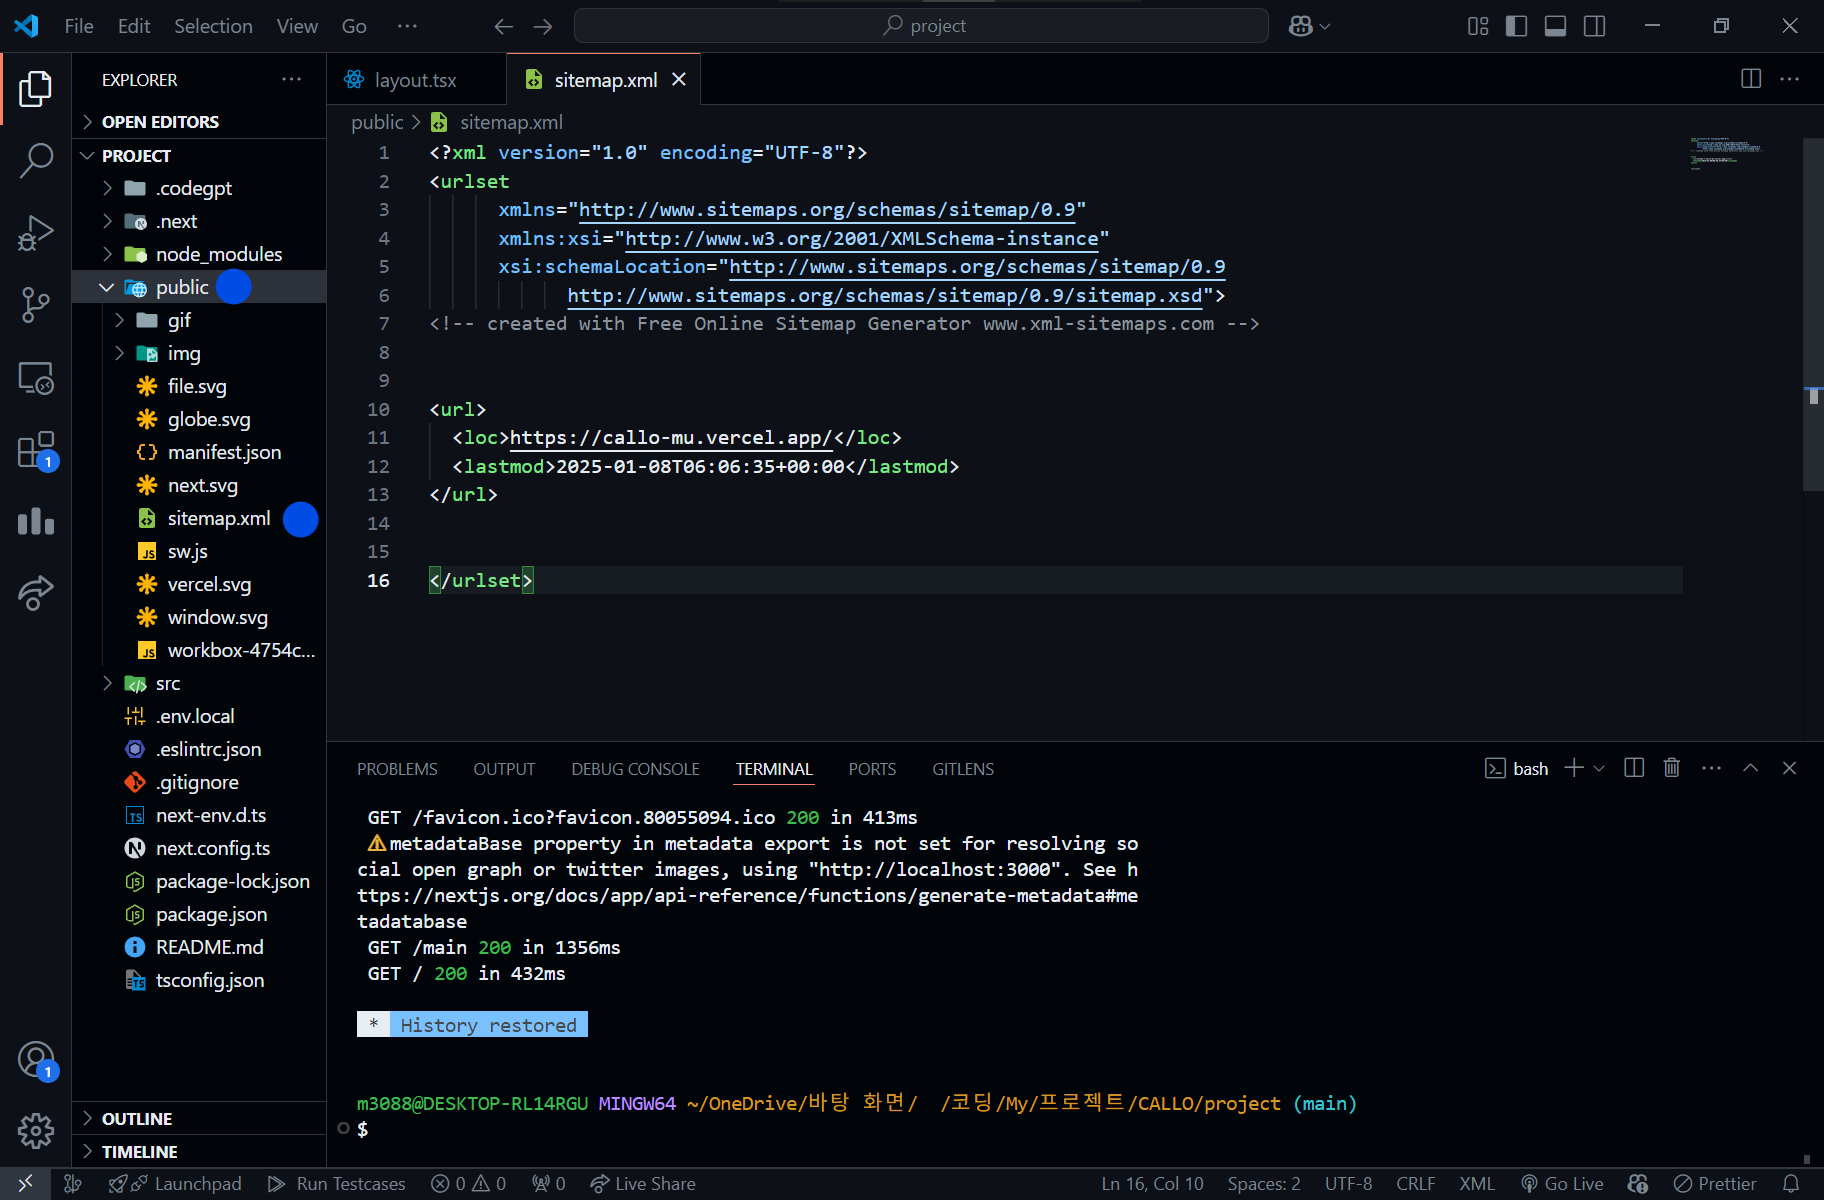Split the terminal pane

(1634, 768)
